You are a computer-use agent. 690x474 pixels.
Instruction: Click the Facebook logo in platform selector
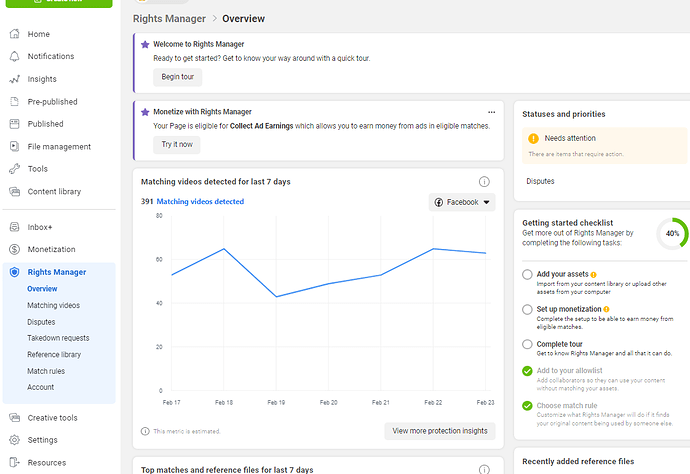(439, 202)
